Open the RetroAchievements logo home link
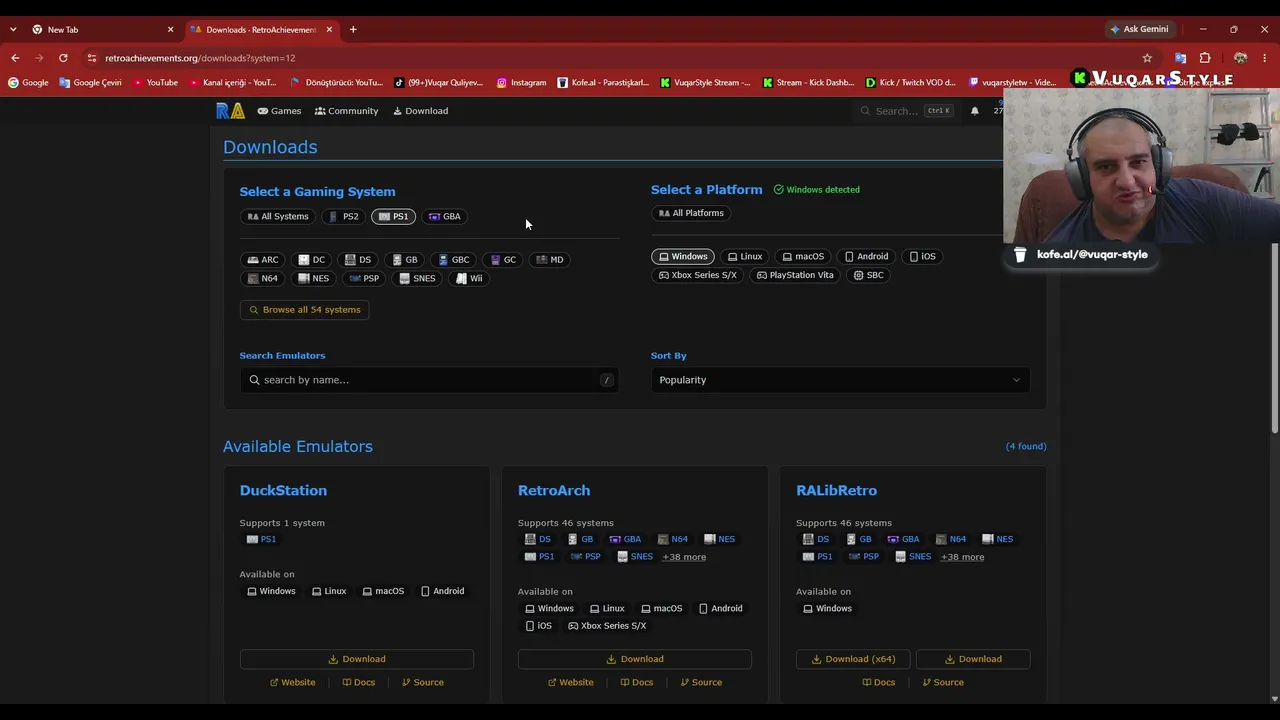Viewport: 1280px width, 720px height. [230, 111]
